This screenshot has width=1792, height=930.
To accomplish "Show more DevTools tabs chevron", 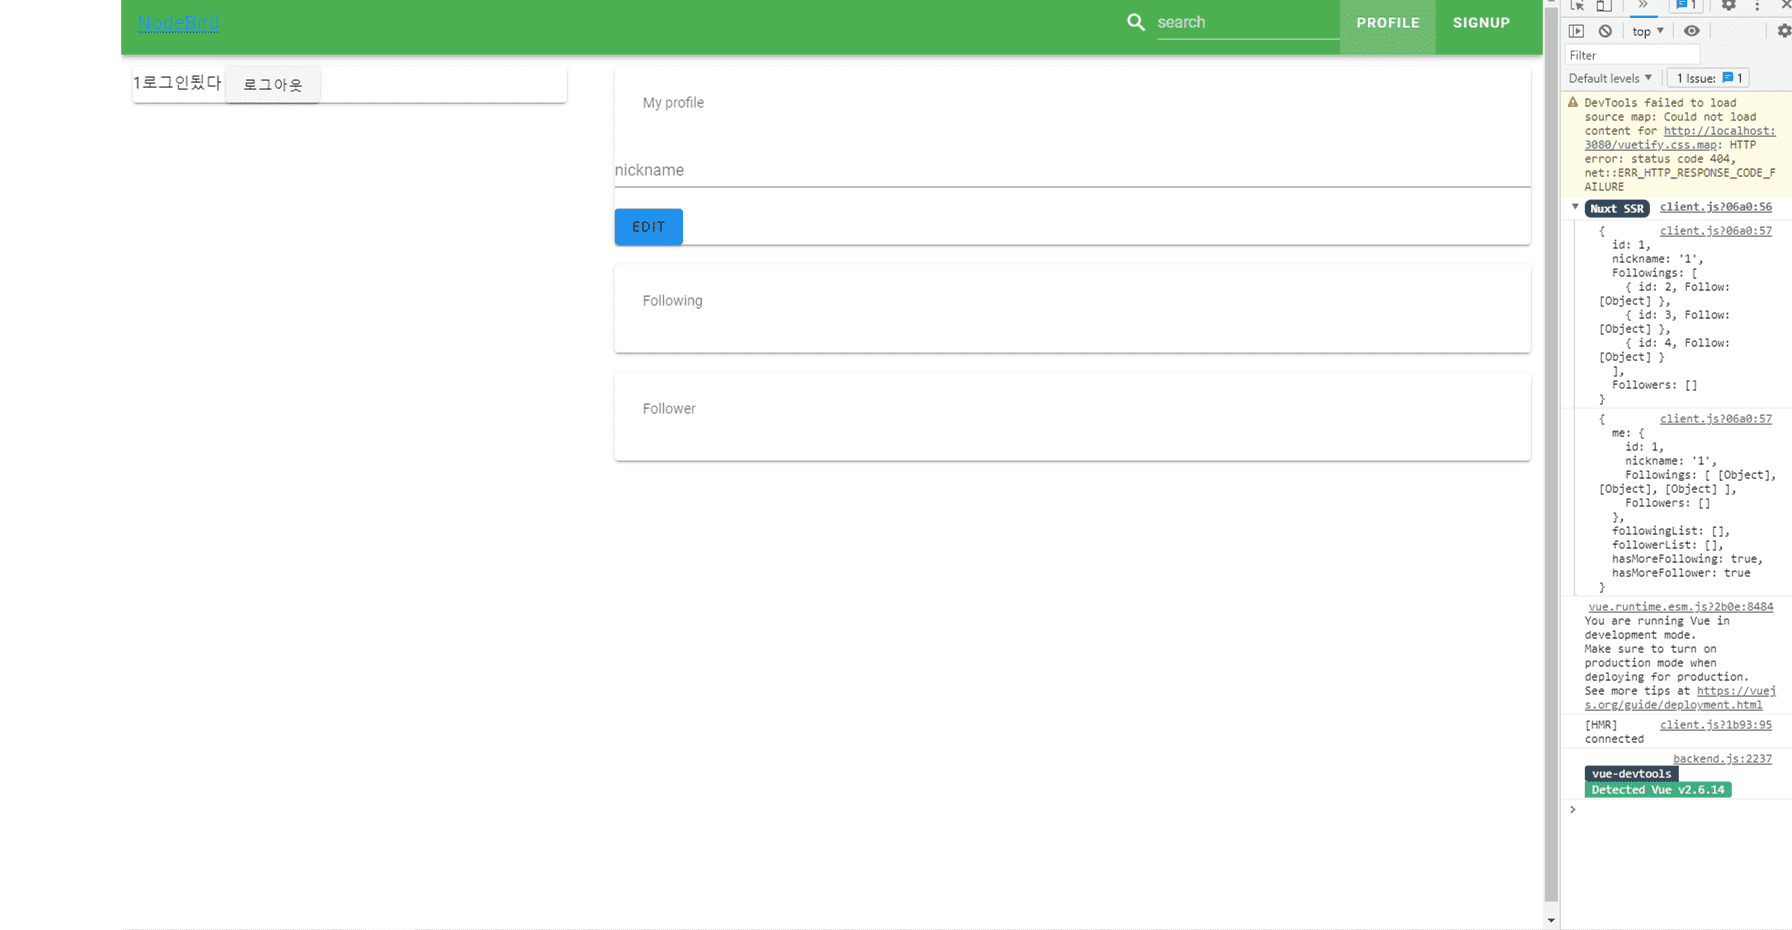I will coord(1643,5).
